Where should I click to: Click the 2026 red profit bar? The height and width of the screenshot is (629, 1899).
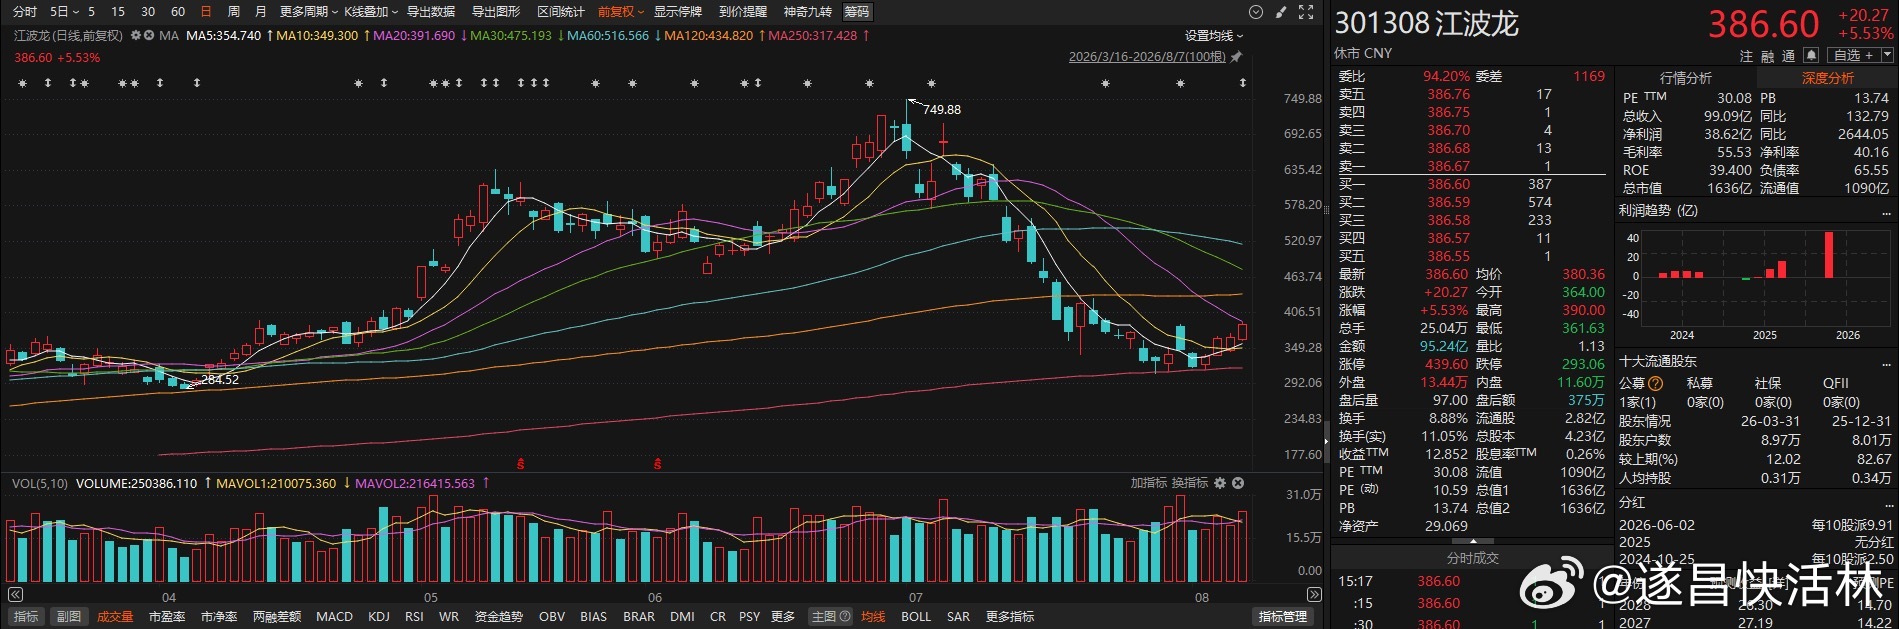tap(1829, 255)
